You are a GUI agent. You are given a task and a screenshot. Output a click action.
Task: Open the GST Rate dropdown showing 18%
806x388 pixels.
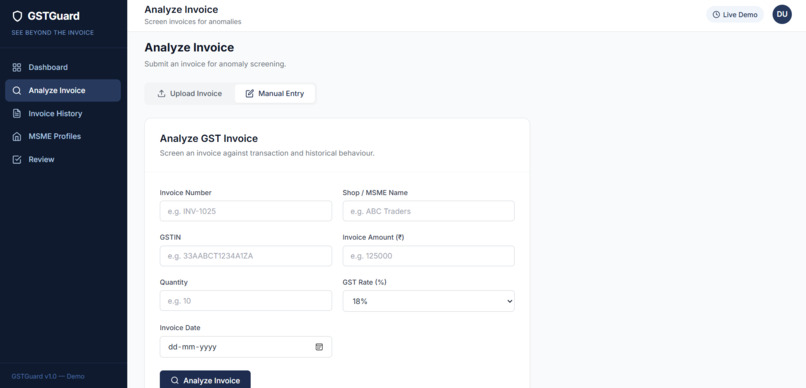click(429, 301)
